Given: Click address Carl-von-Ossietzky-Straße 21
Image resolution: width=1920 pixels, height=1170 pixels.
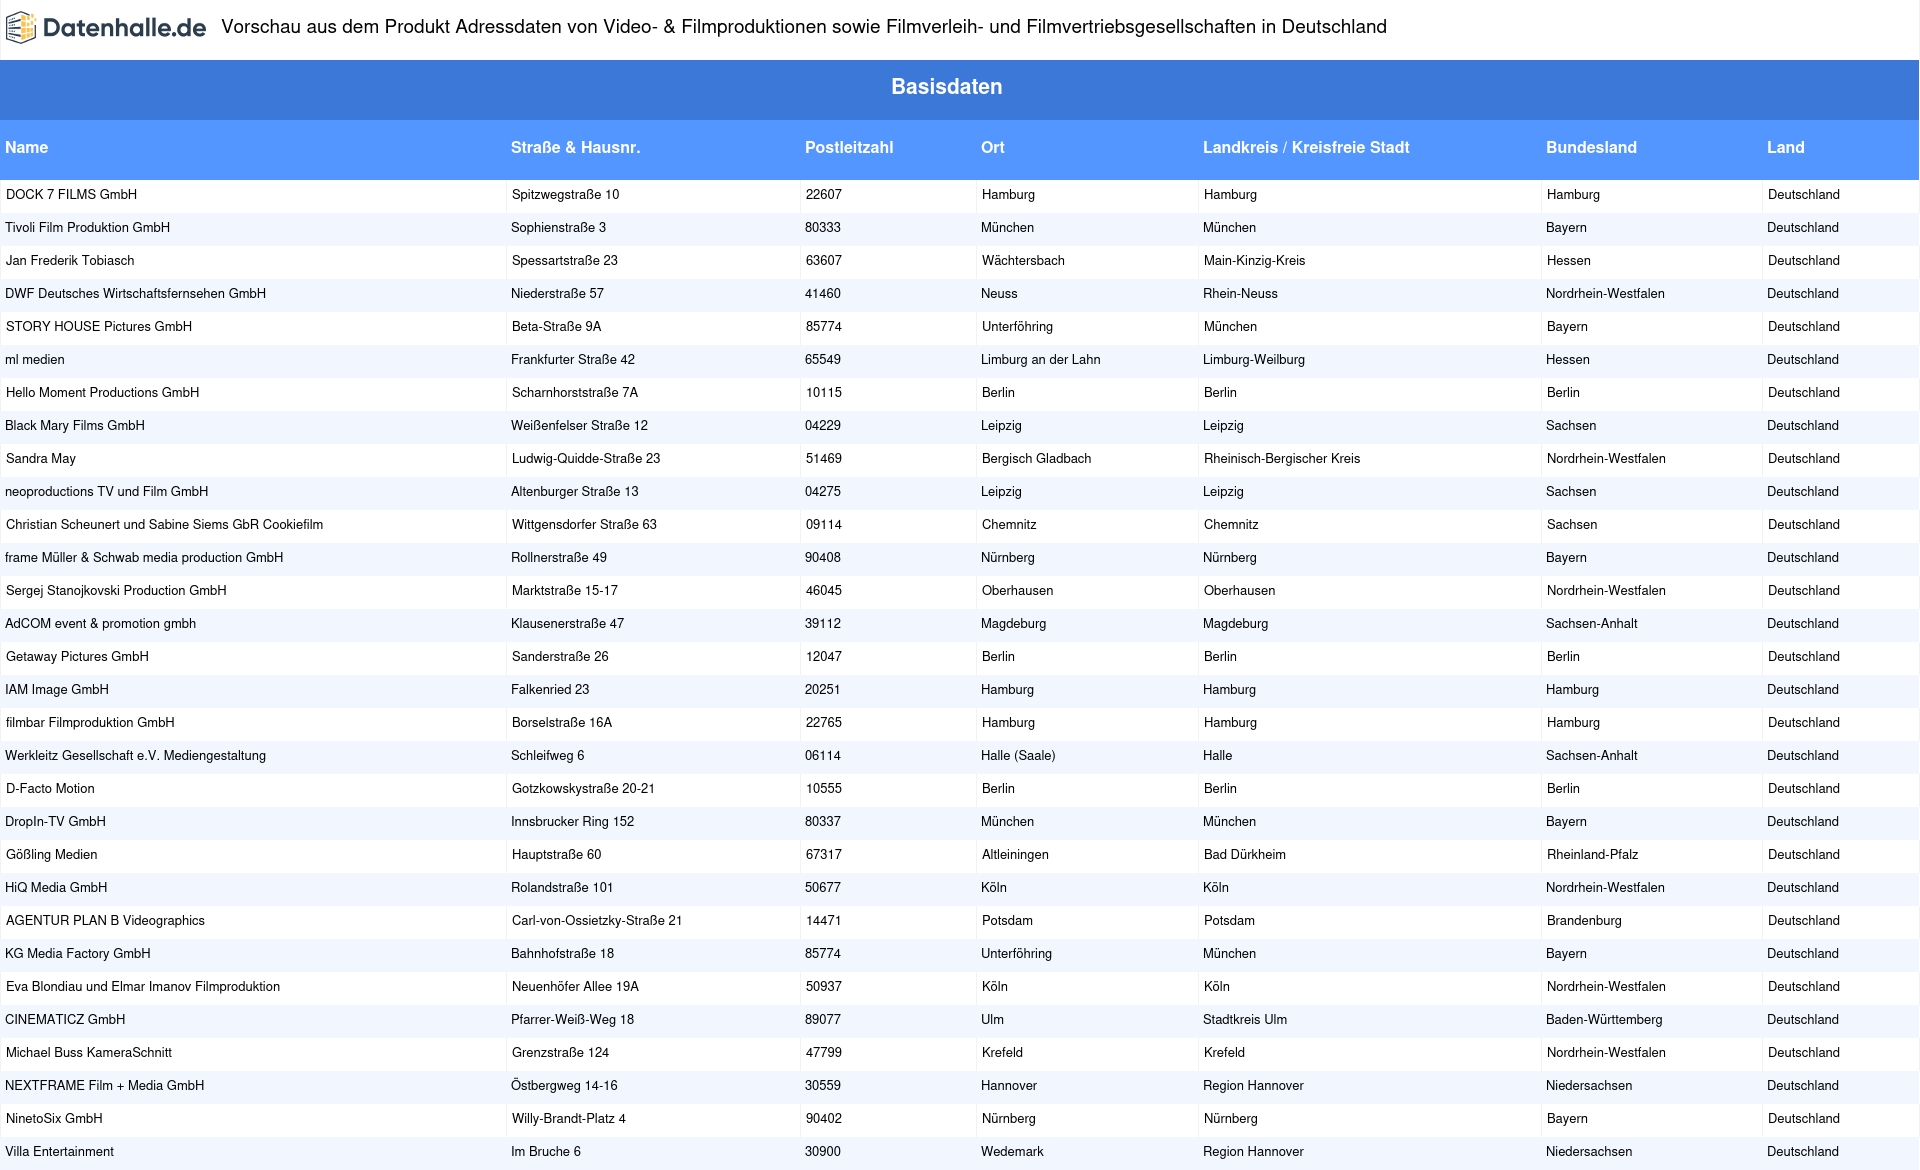Looking at the screenshot, I should pos(597,921).
